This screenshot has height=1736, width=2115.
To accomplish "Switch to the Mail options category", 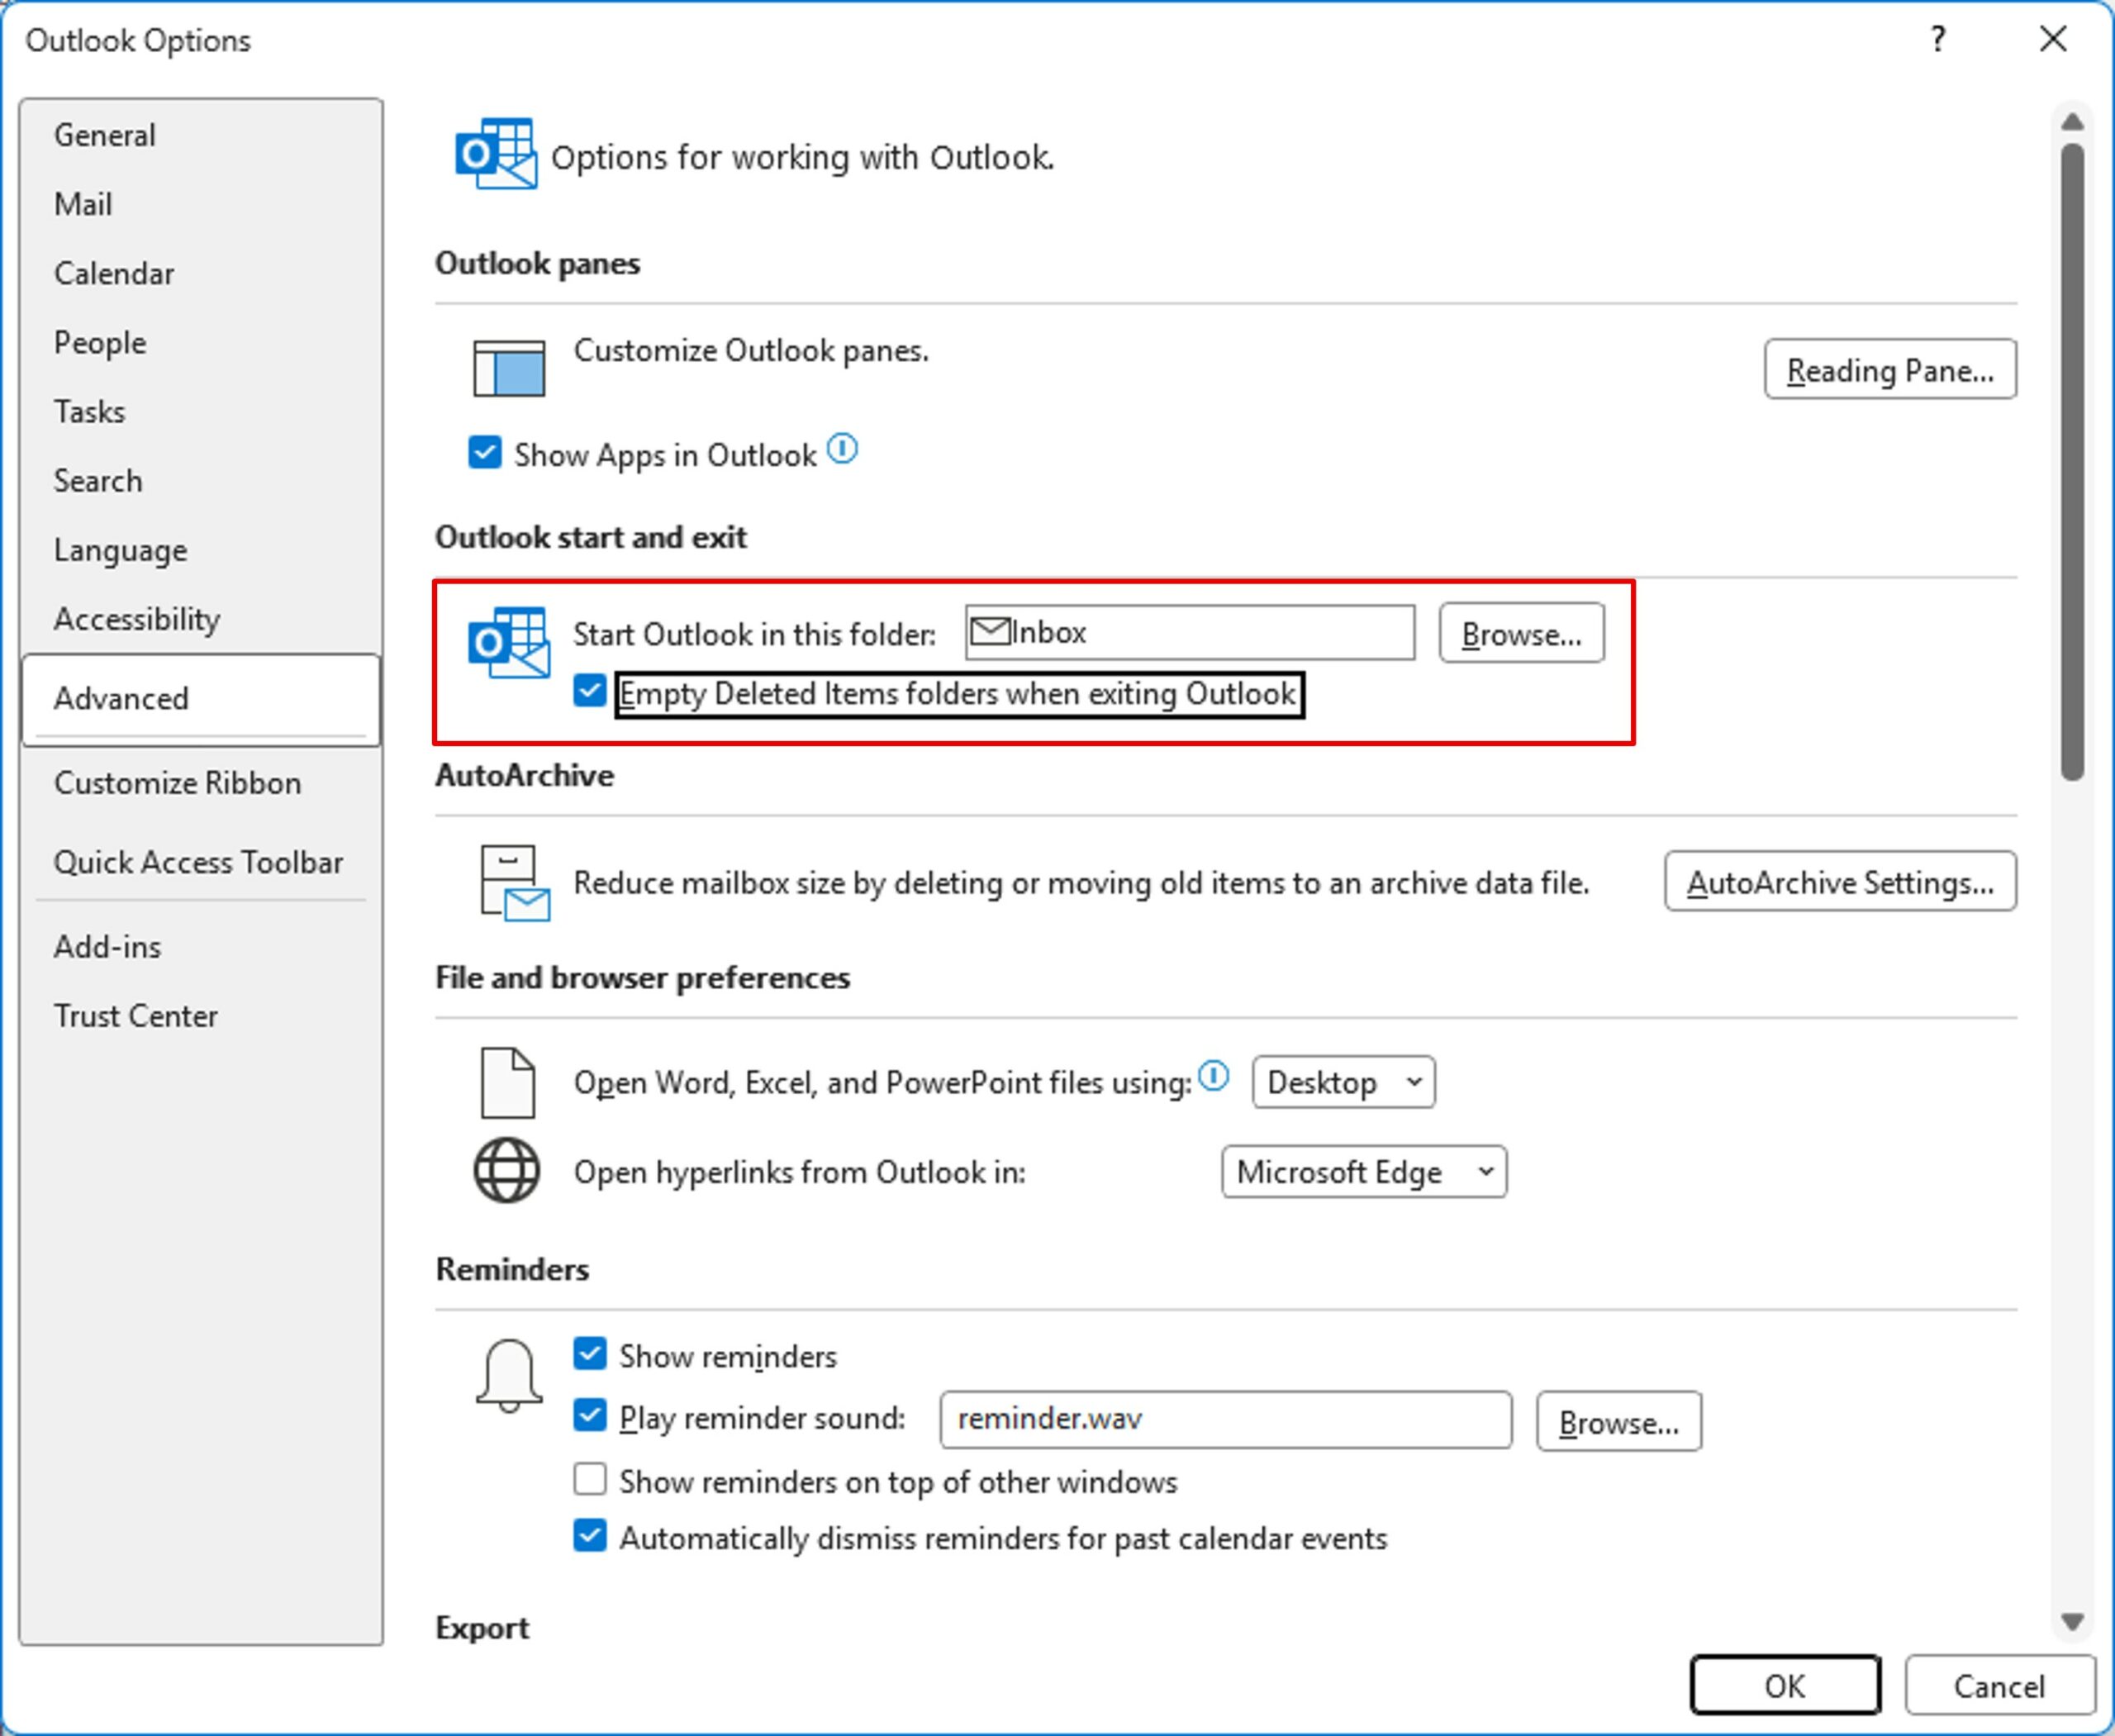I will (x=83, y=205).
